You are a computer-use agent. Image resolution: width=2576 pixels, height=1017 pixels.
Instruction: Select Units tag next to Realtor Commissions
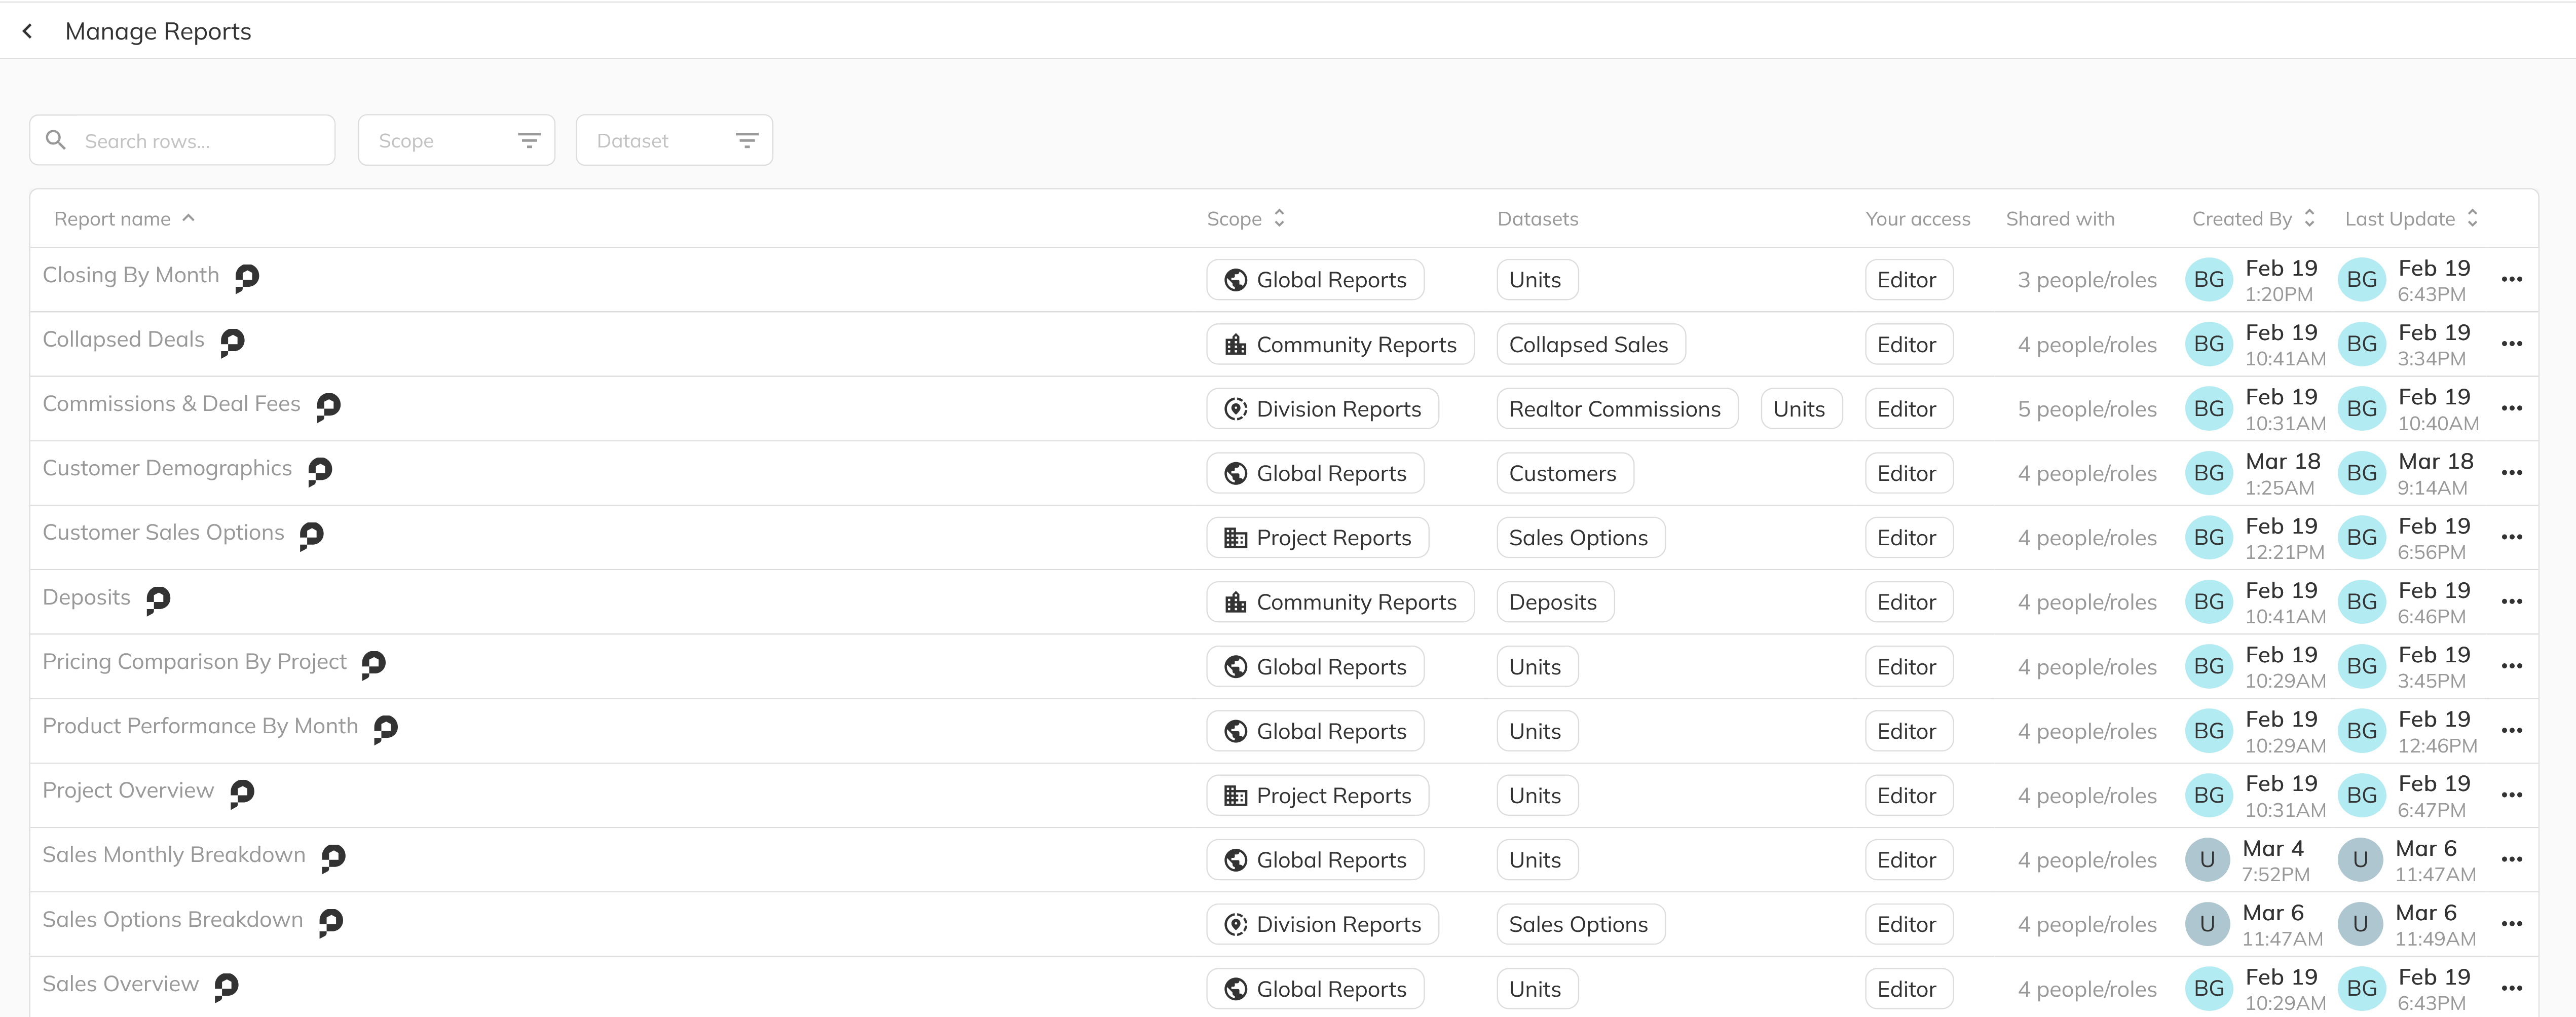pyautogui.click(x=1801, y=409)
